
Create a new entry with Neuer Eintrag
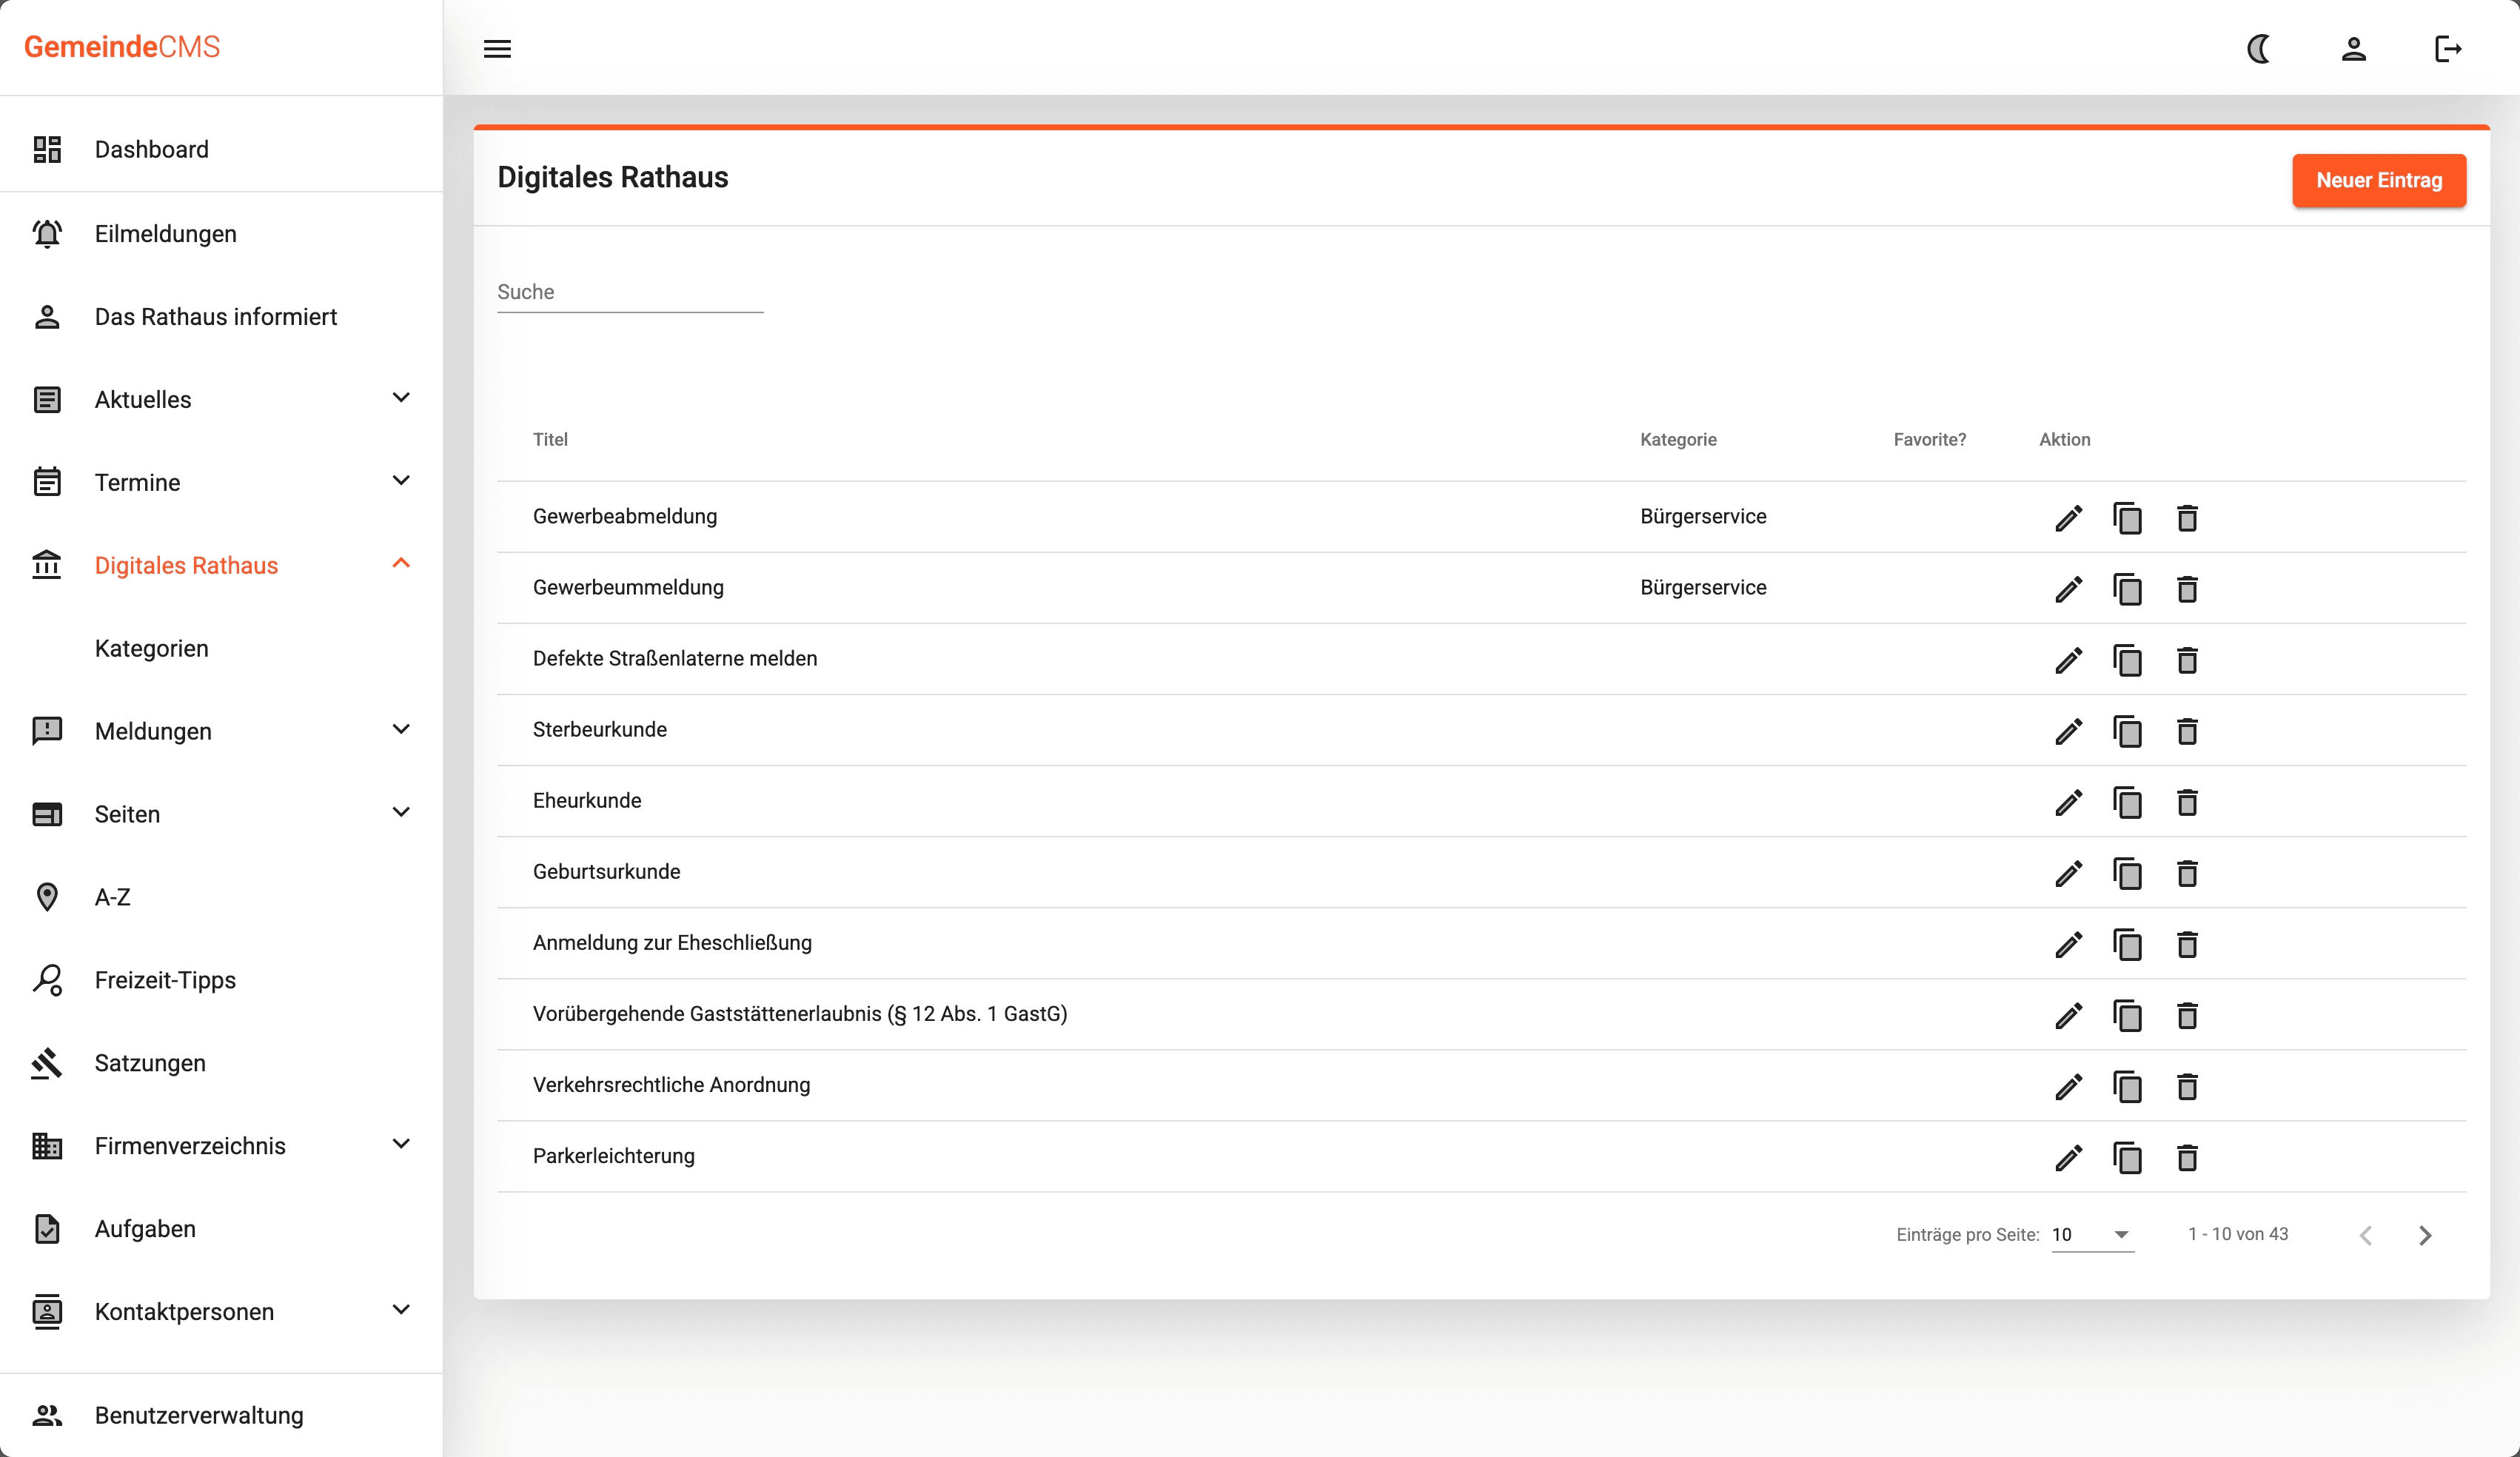click(x=2379, y=181)
